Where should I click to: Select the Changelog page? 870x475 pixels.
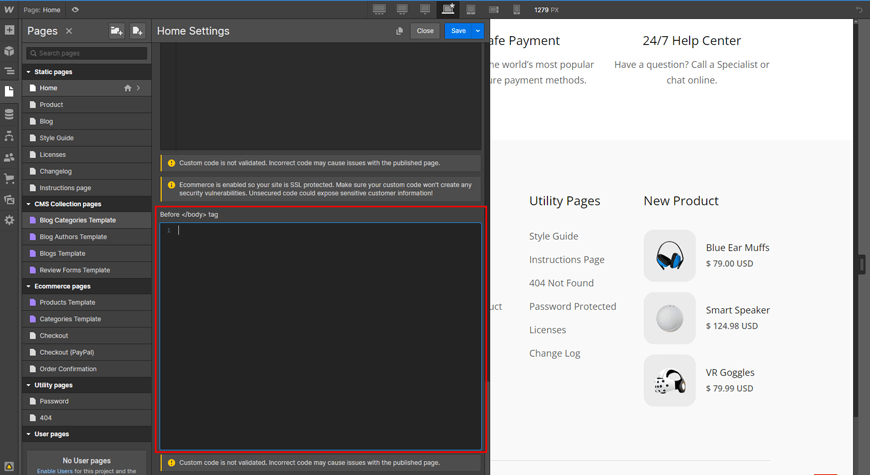pos(87,171)
